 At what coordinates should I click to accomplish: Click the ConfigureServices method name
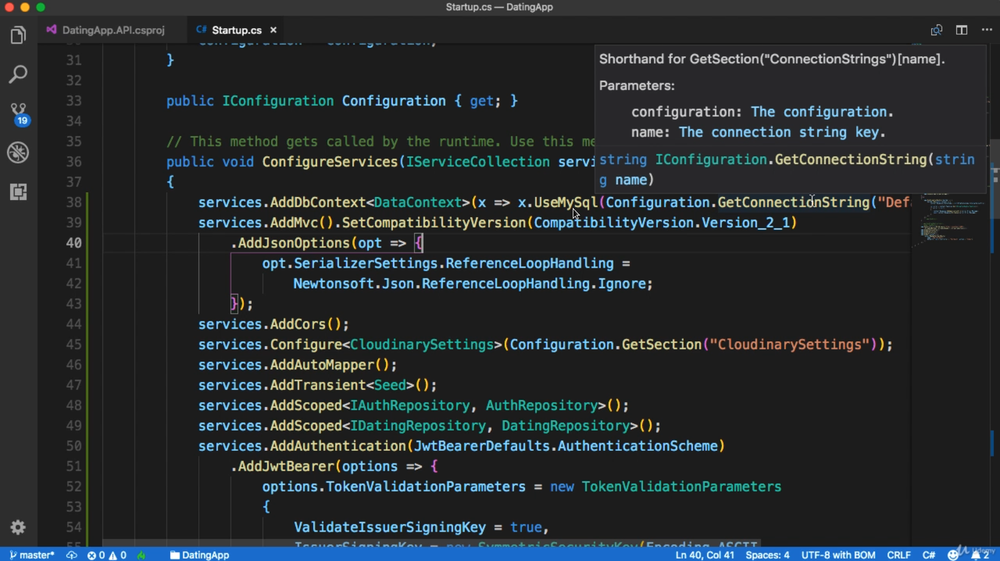click(330, 162)
